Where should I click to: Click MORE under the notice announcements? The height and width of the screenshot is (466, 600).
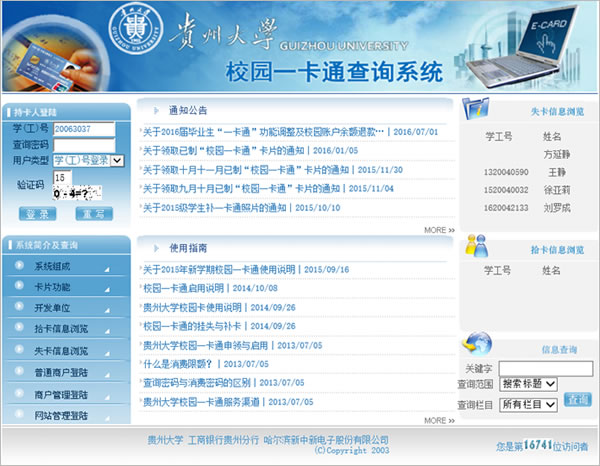click(x=438, y=230)
